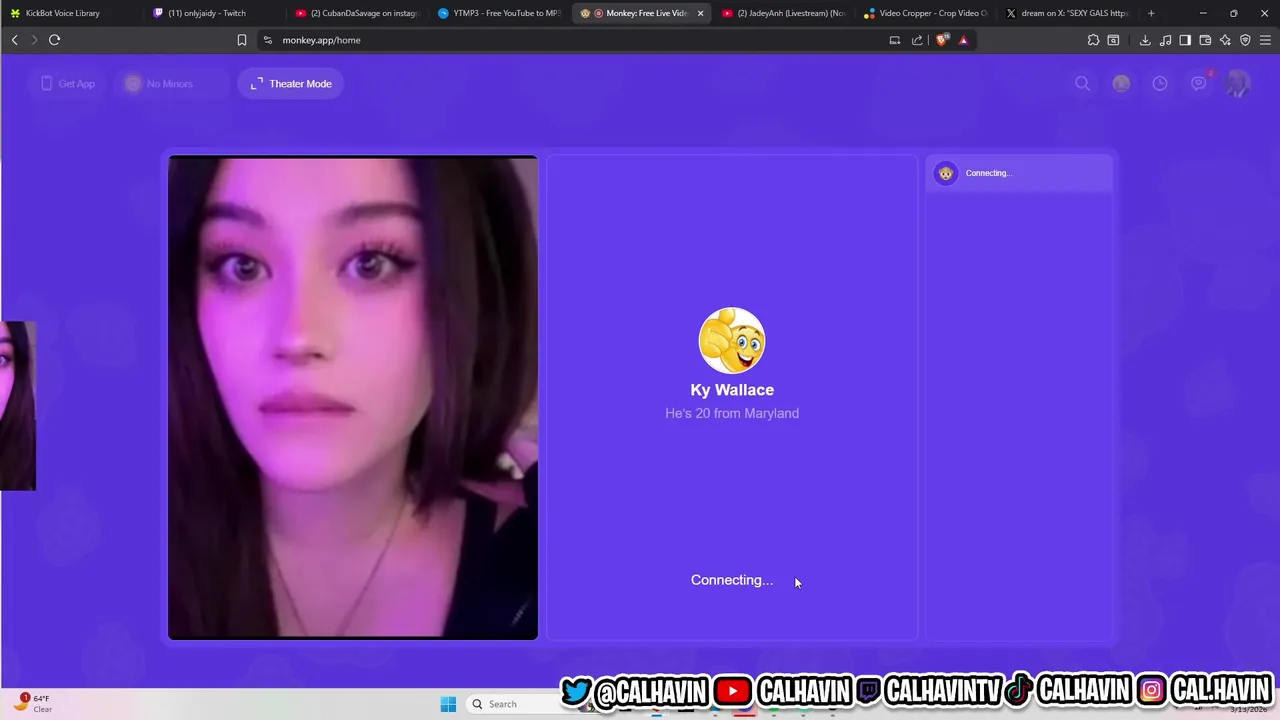Toggle the browser sidebar panel icon
1280x720 pixels.
pyautogui.click(x=1185, y=40)
